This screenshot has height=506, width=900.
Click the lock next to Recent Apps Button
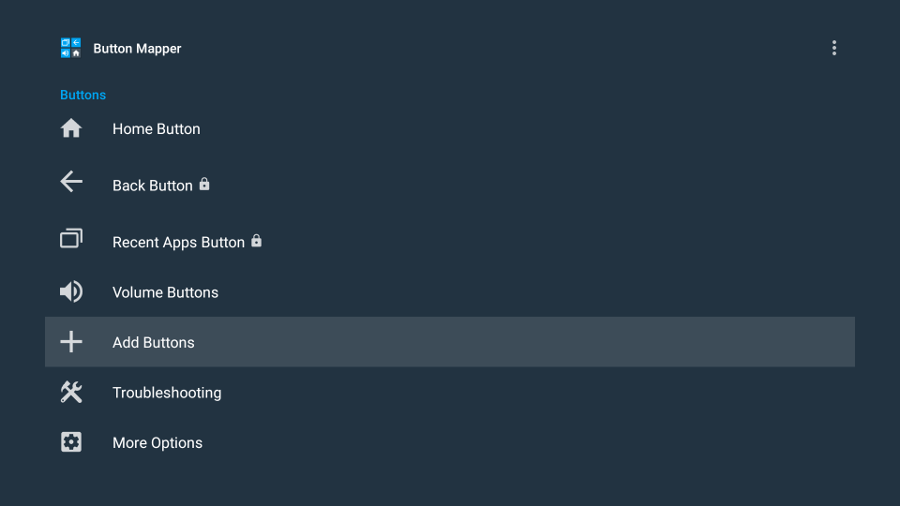257,241
